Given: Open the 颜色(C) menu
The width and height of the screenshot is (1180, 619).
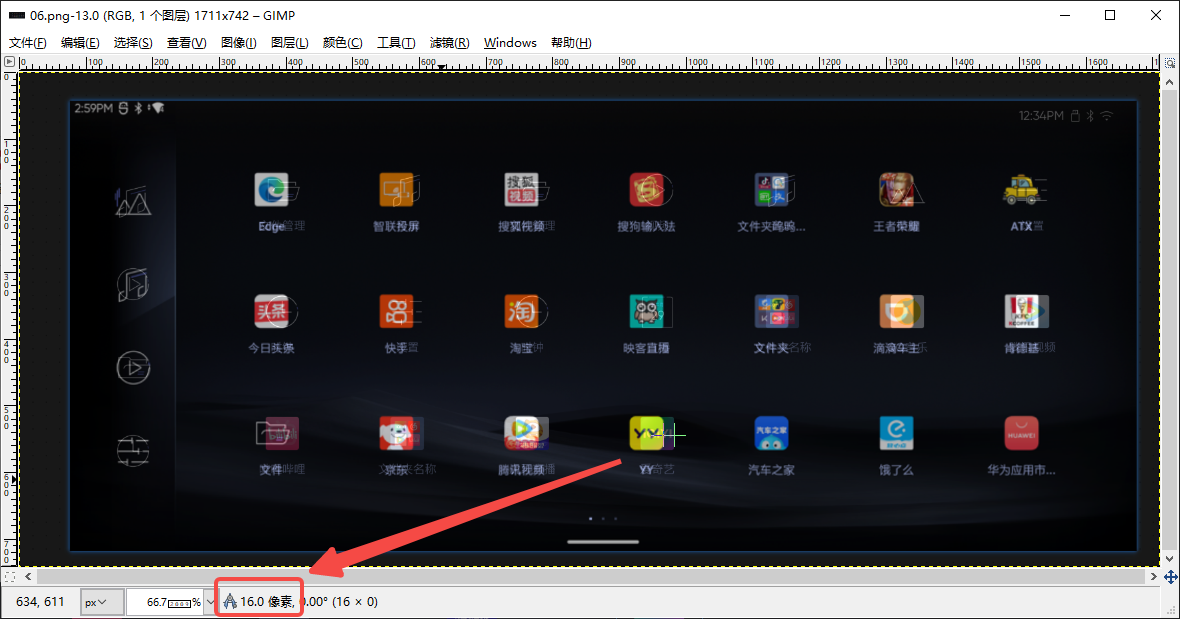Looking at the screenshot, I should [342, 43].
